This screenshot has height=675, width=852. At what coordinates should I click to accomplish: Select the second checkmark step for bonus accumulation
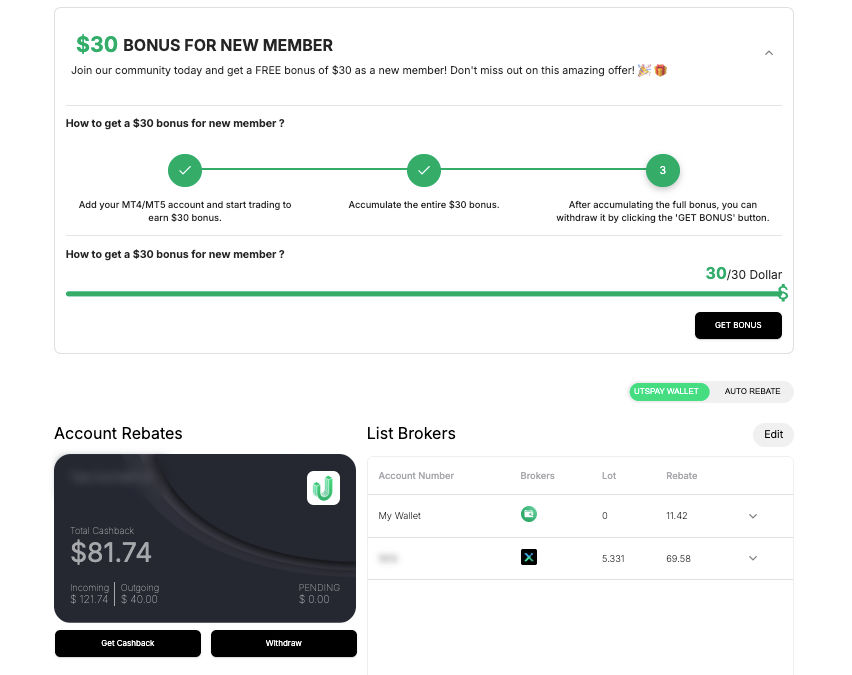pos(424,170)
